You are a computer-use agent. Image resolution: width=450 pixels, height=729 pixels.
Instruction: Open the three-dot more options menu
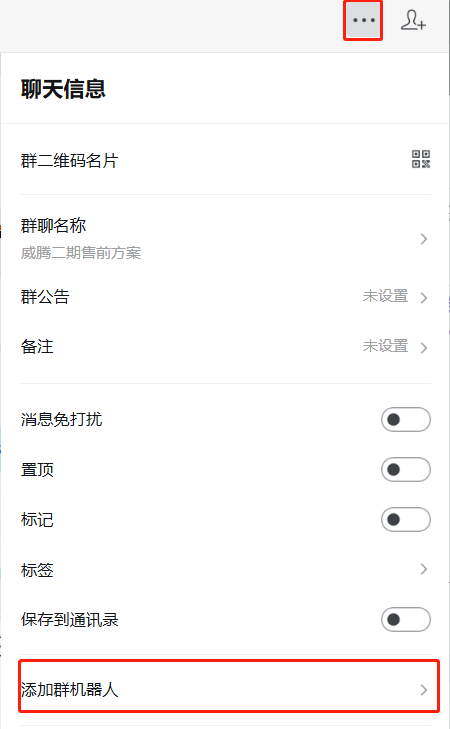coord(363,20)
